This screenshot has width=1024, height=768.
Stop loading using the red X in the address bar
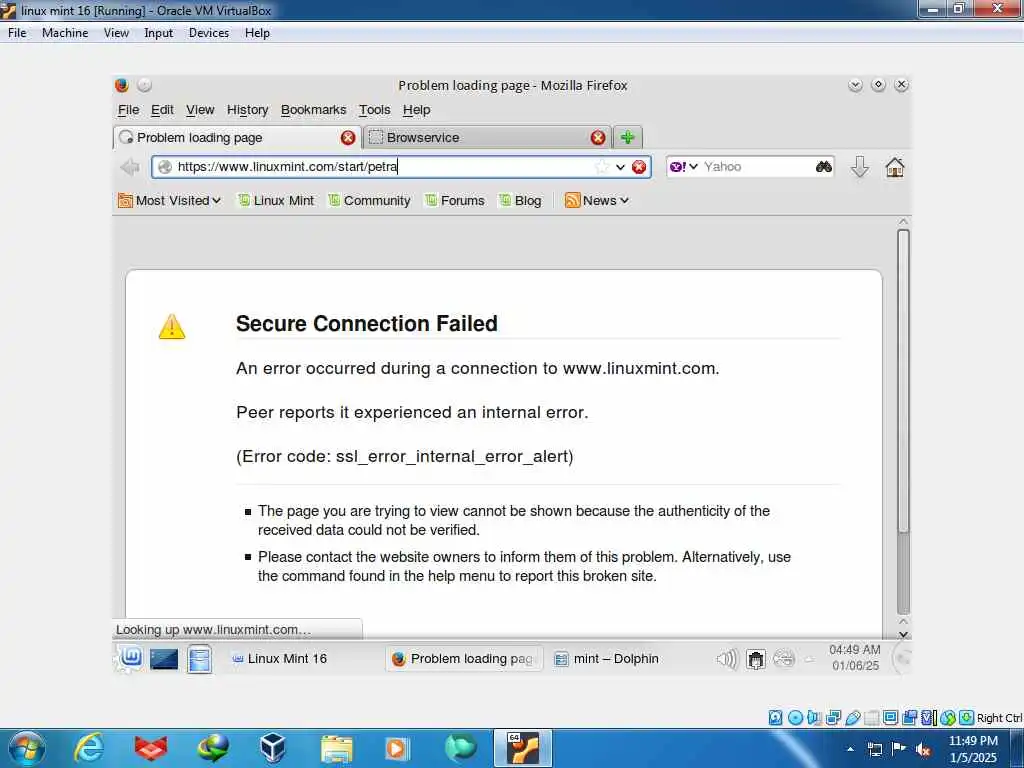point(639,167)
